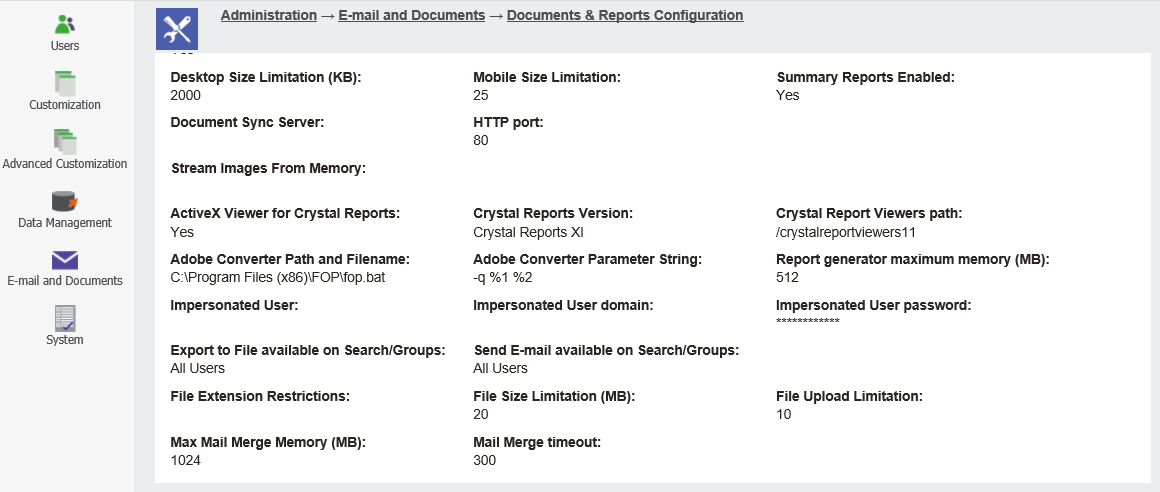The height and width of the screenshot is (492, 1160).
Task: Click the Administration tools wrench icon
Action: coord(177,29)
